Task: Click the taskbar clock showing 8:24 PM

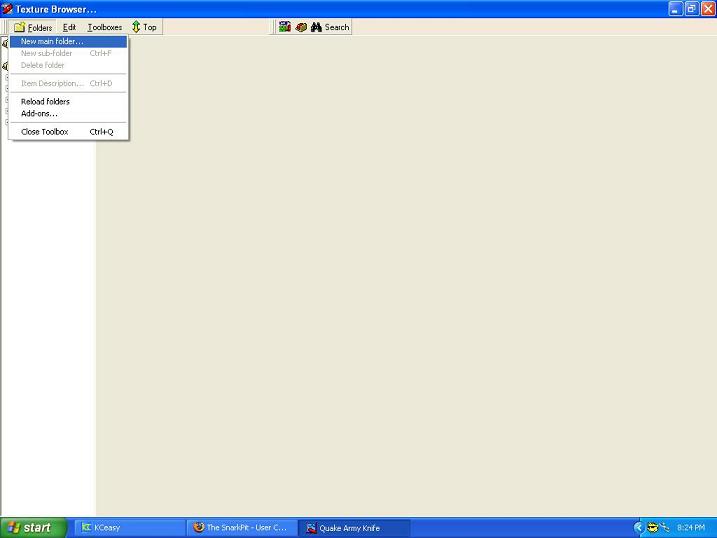Action: click(x=692, y=528)
